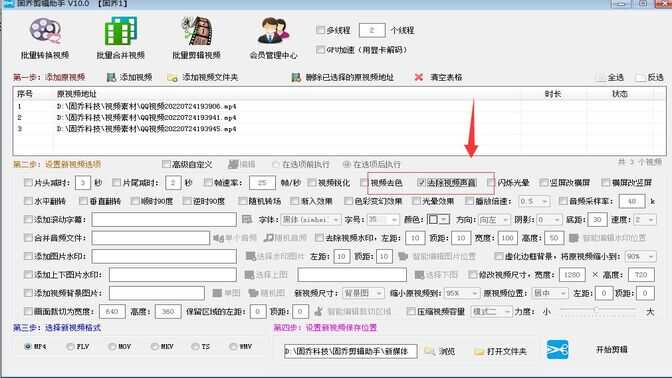
Task: Open 字体 font dropdown
Action: coord(311,219)
